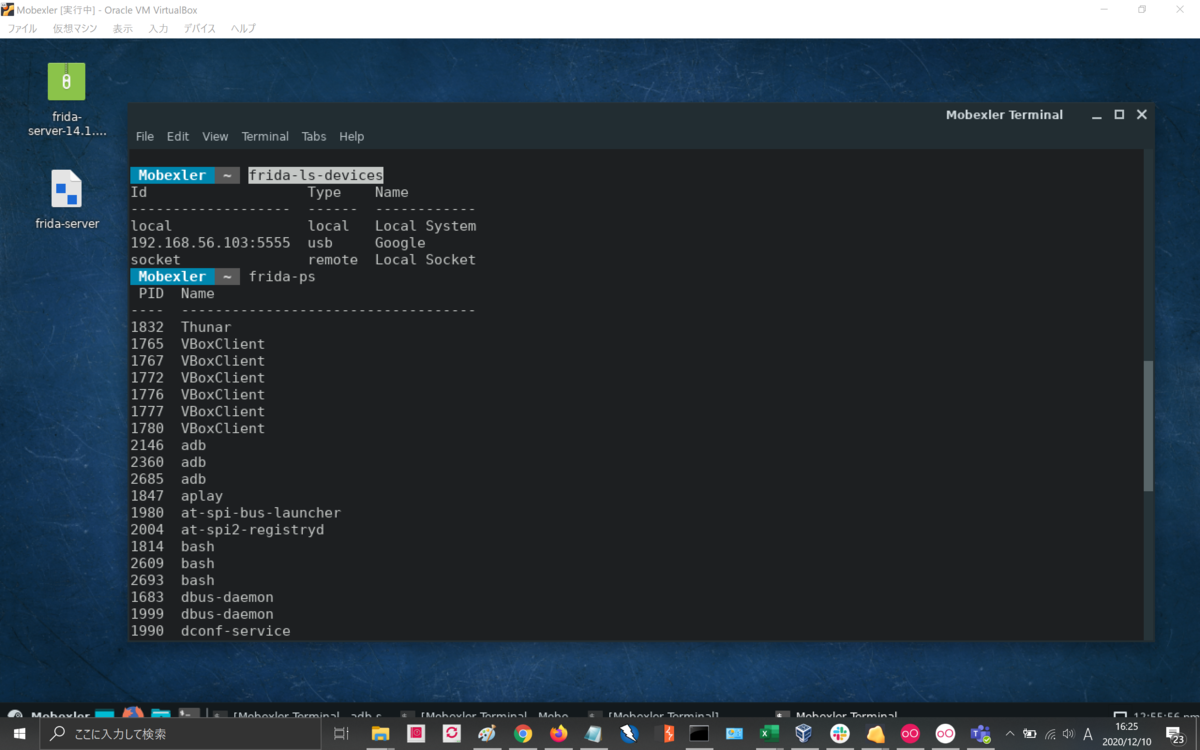Open the Windows Start menu

[19, 734]
